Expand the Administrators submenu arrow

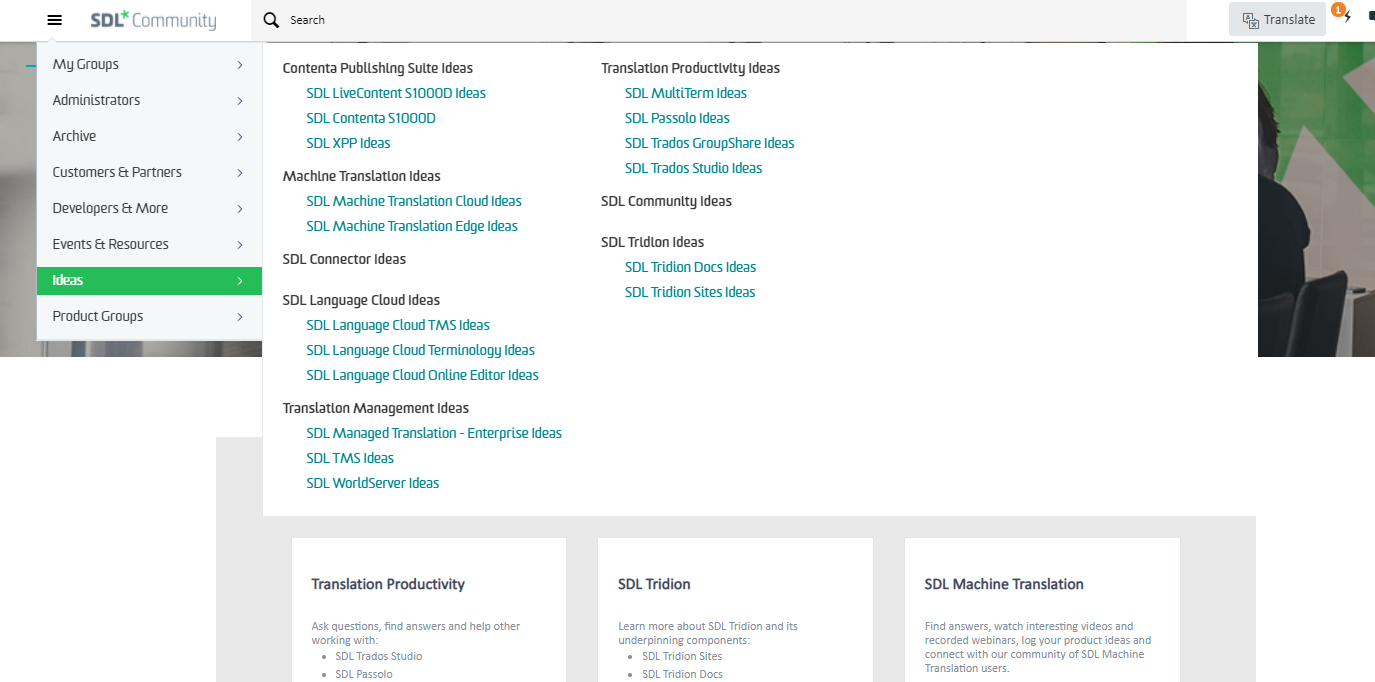[x=240, y=101]
